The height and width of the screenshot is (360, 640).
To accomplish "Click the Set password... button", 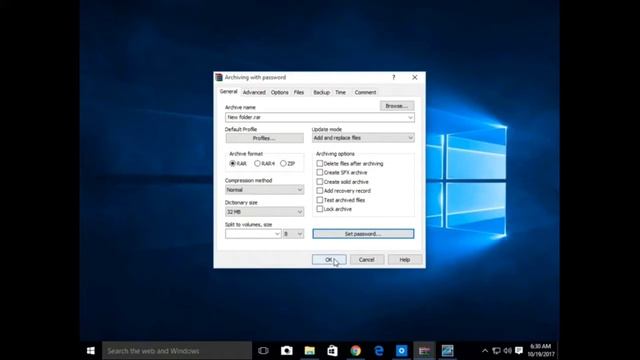I will pos(363,234).
